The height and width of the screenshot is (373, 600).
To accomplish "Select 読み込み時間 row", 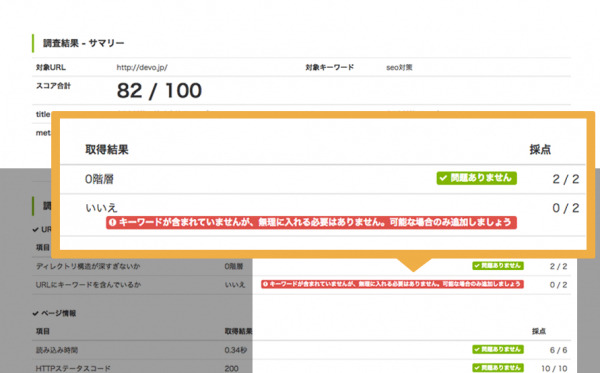I will point(302,350).
